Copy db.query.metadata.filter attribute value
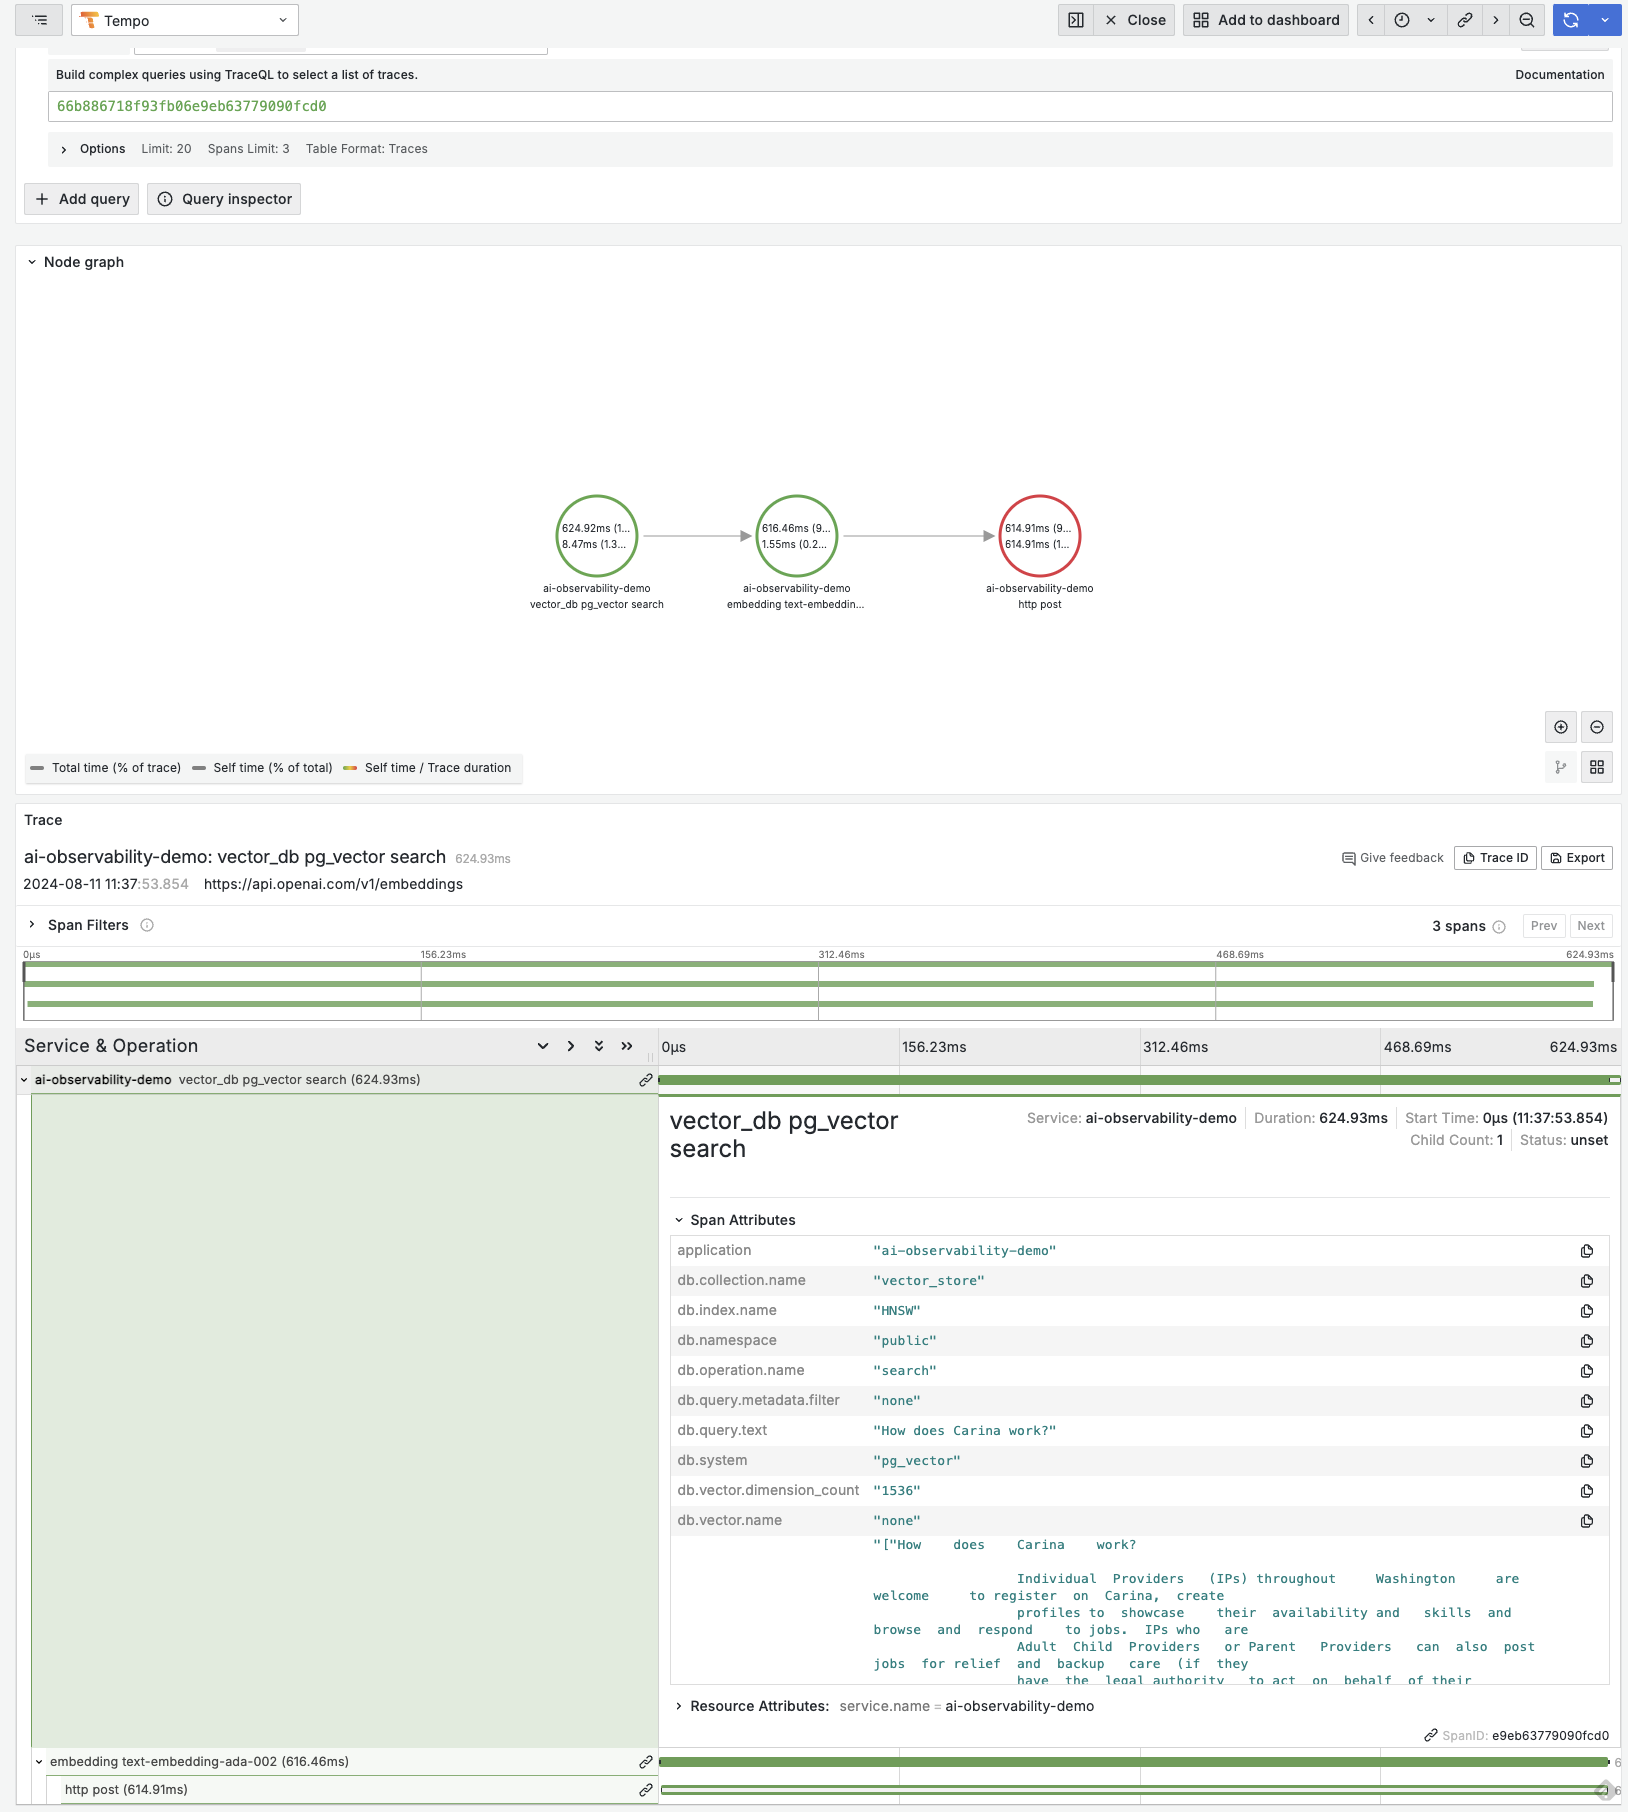 click(1587, 1401)
